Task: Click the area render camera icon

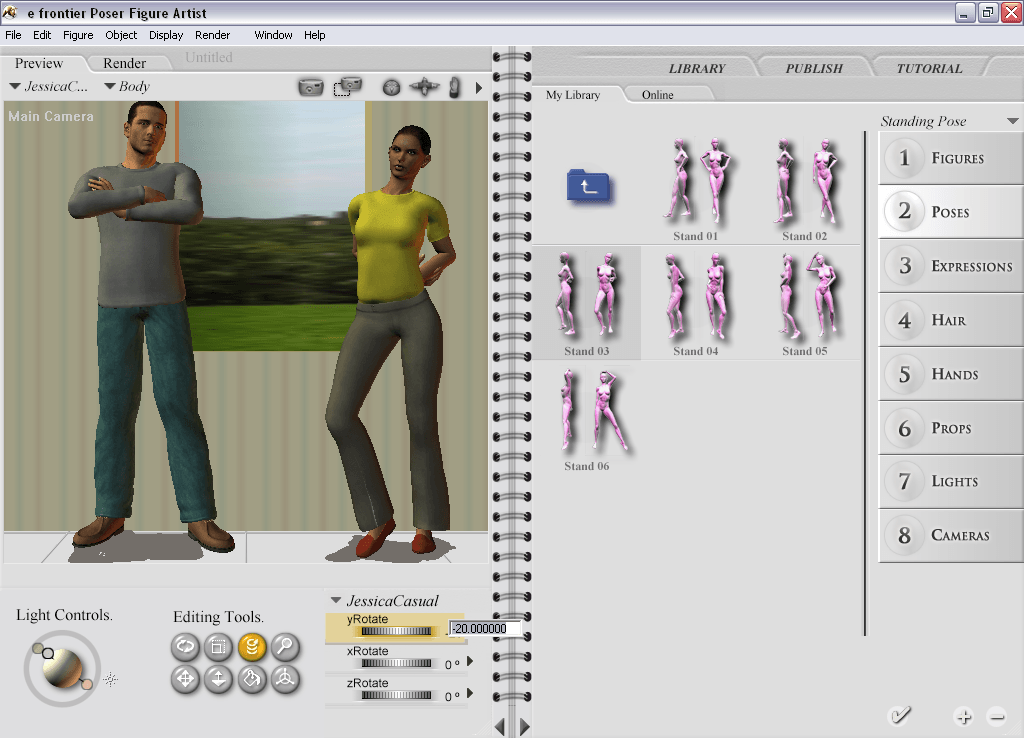Action: coord(347,87)
